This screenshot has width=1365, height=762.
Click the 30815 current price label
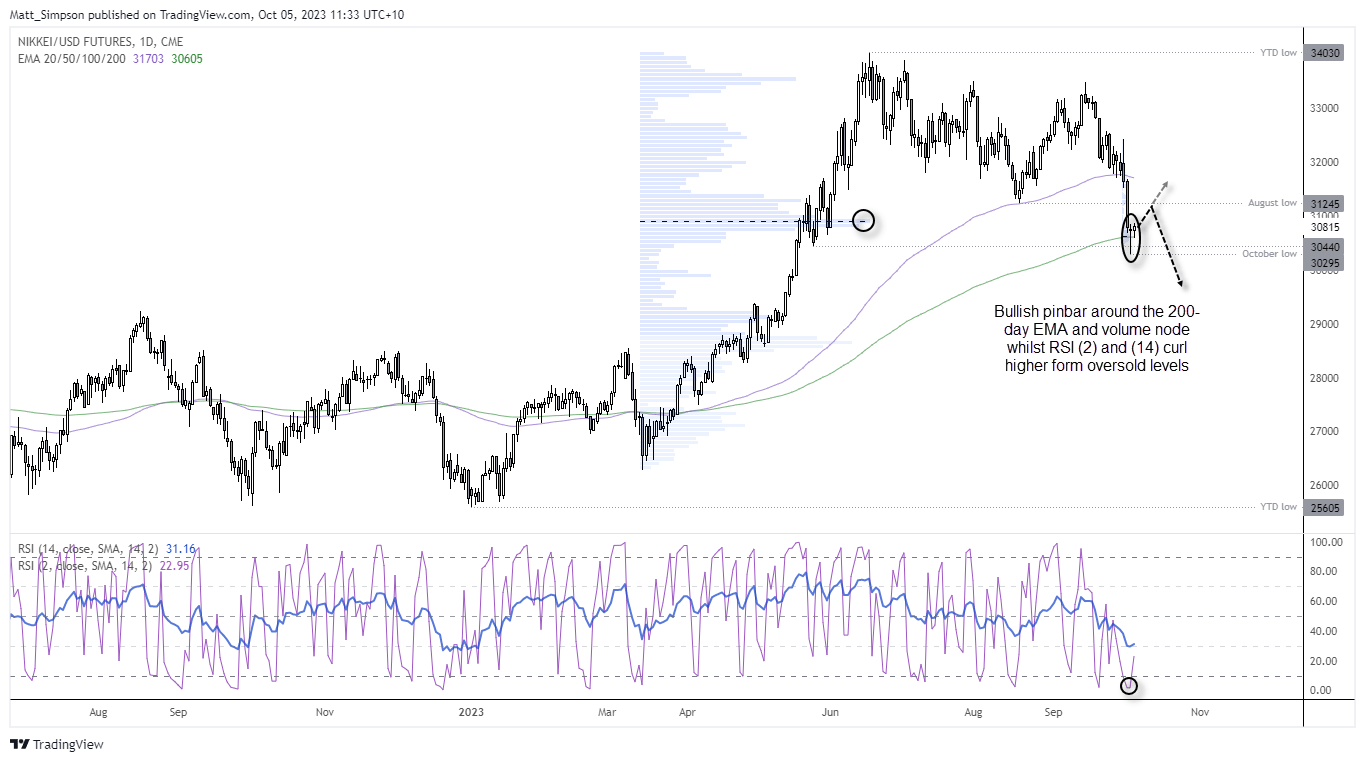[1325, 228]
